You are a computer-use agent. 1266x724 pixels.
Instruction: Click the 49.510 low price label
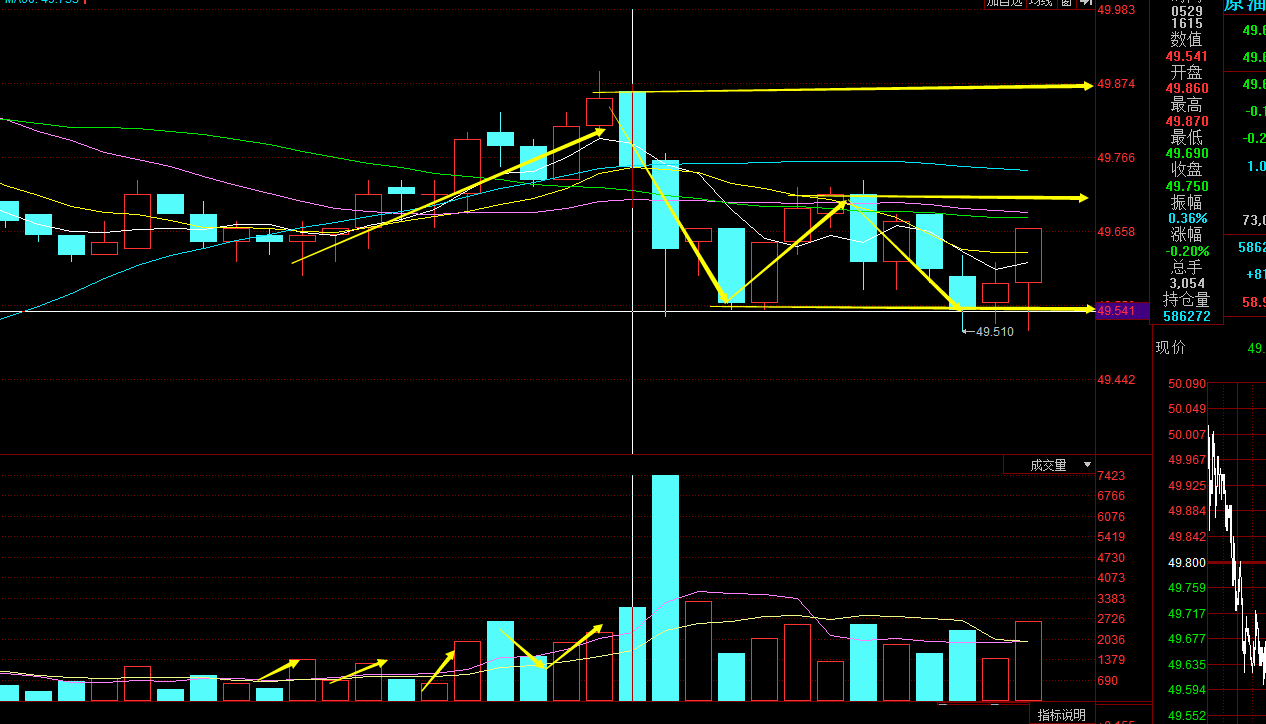(x=995, y=331)
